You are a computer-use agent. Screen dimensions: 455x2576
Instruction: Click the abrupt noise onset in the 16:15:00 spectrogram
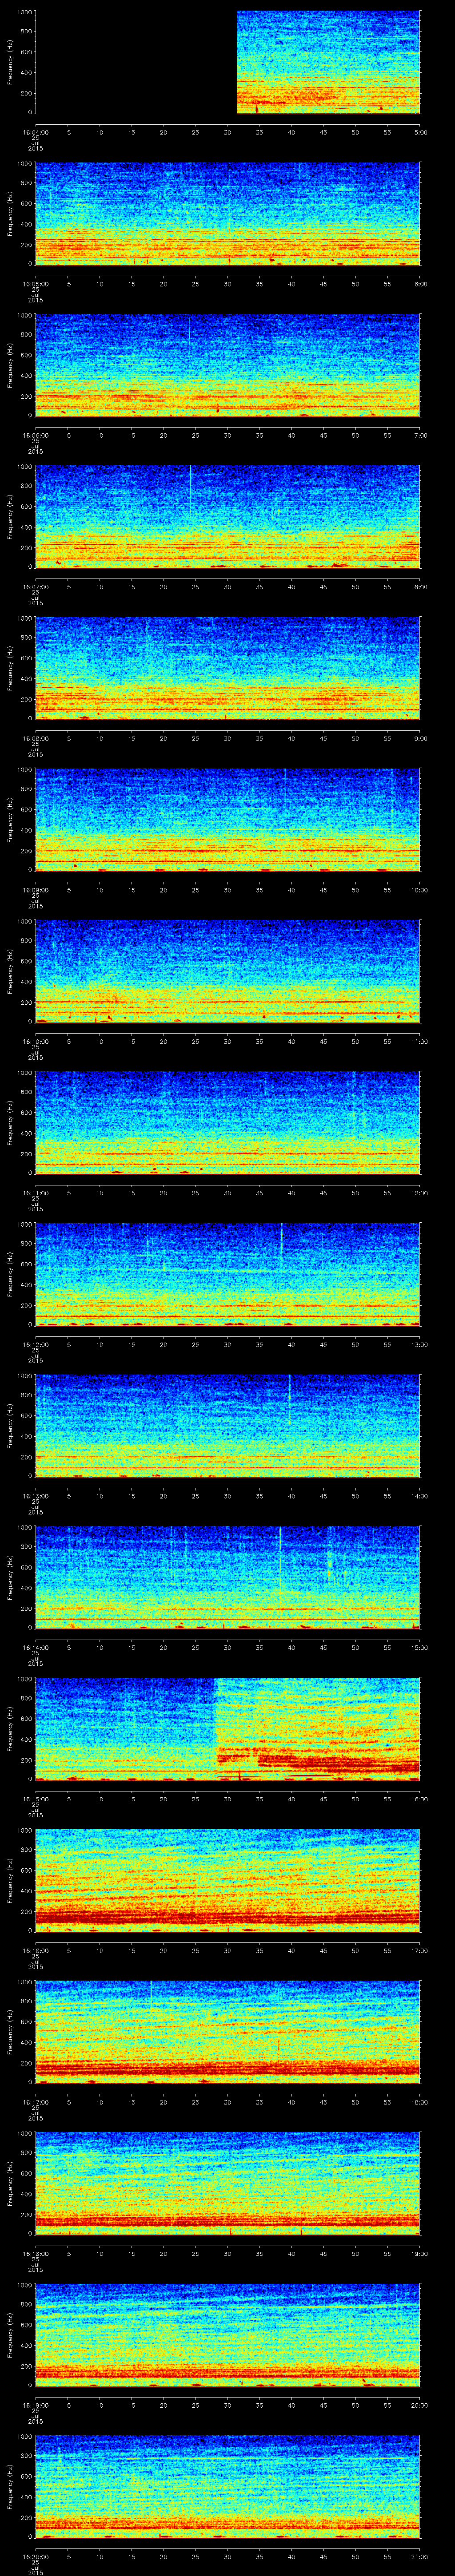pos(216,1720)
